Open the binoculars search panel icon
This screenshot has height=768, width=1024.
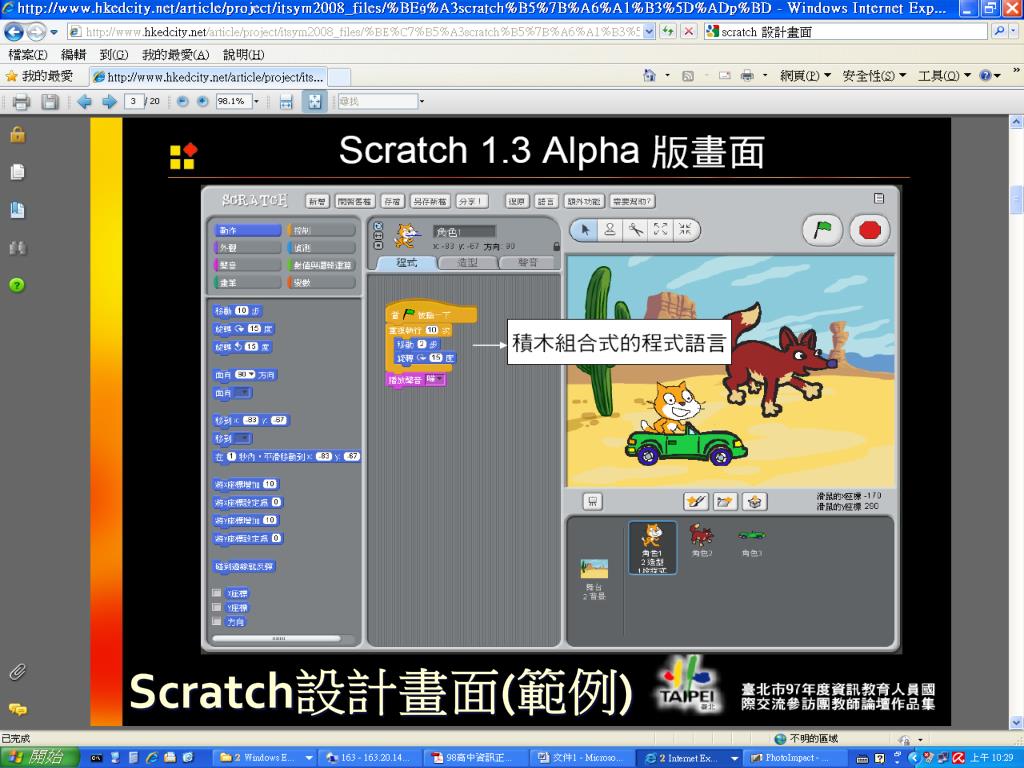[x=18, y=248]
